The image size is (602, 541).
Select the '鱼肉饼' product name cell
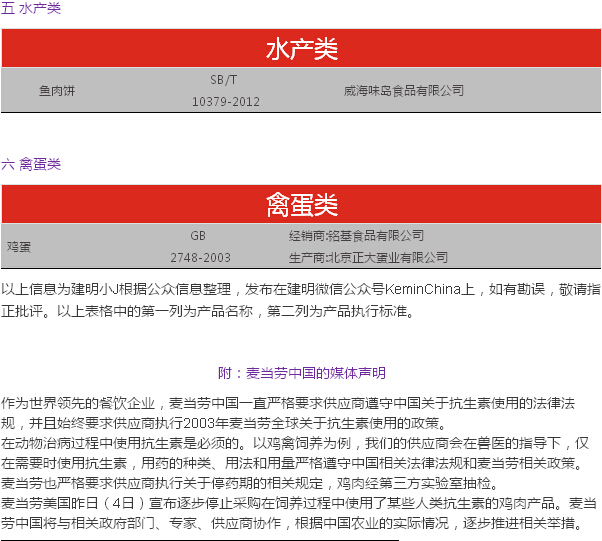coord(57,90)
